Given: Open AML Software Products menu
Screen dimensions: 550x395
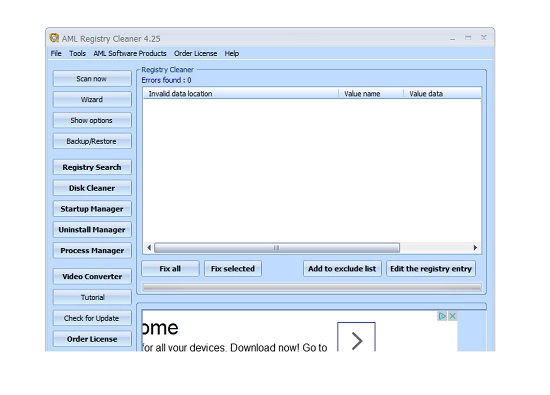Looking at the screenshot, I should (130, 53).
